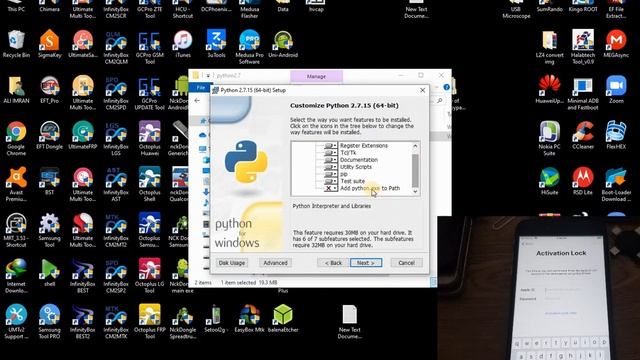Cancel the Python setup

coord(407,263)
